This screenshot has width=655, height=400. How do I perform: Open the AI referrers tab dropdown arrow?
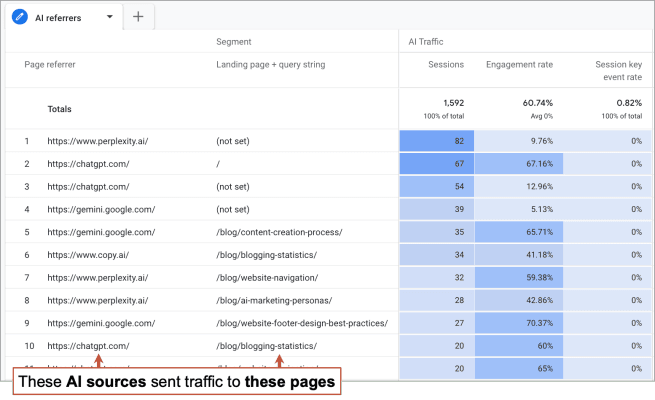click(109, 16)
